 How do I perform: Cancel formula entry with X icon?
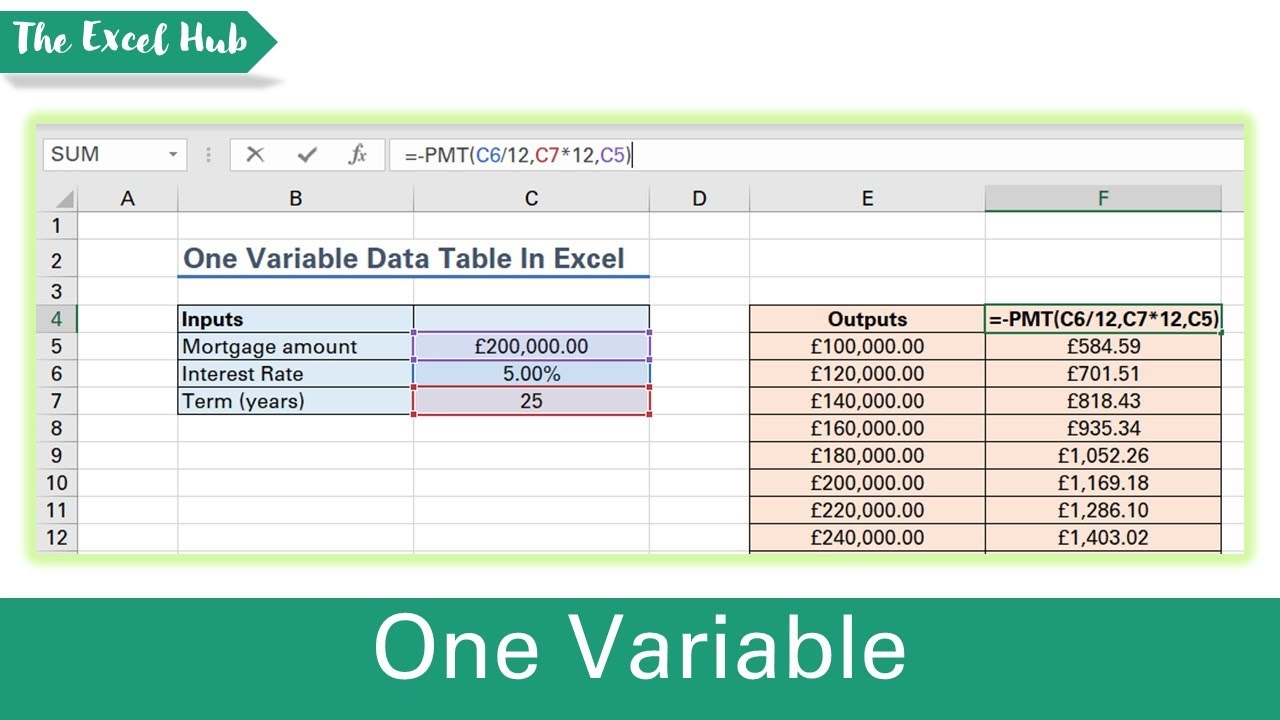(255, 154)
